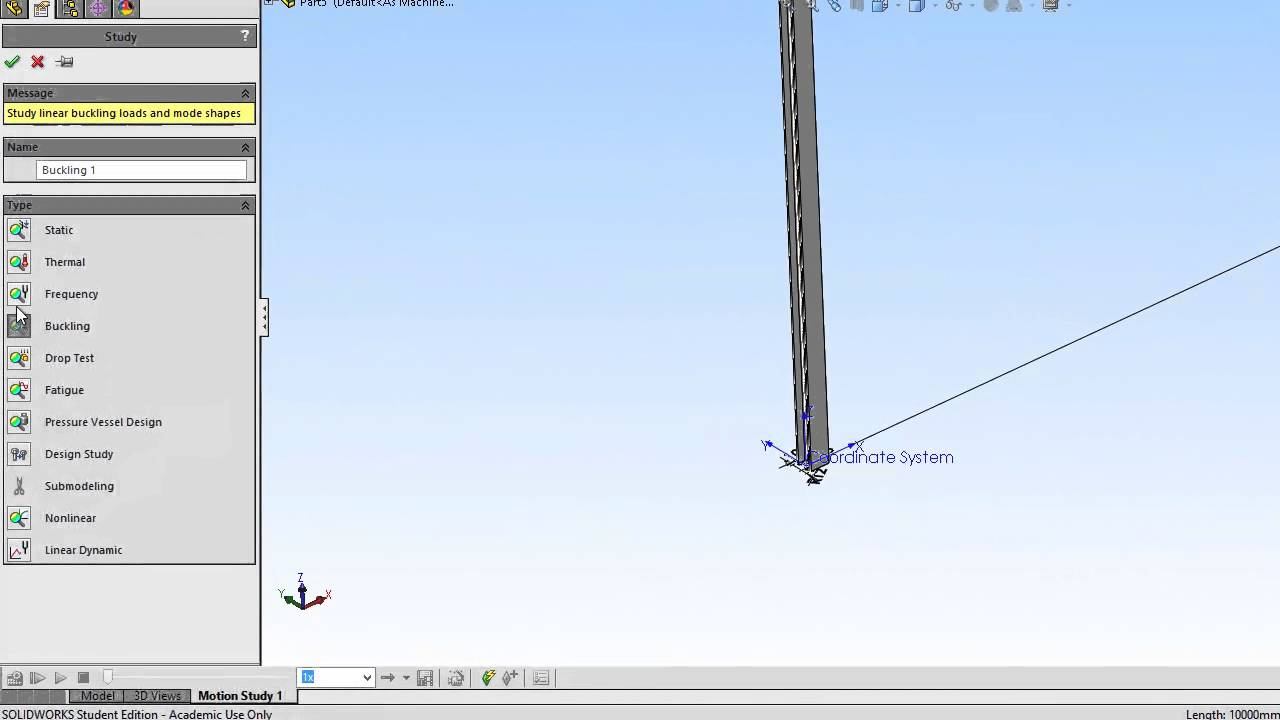Viewport: 1280px width, 720px height.
Task: Pick the Frequency study type icon
Action: tap(19, 294)
